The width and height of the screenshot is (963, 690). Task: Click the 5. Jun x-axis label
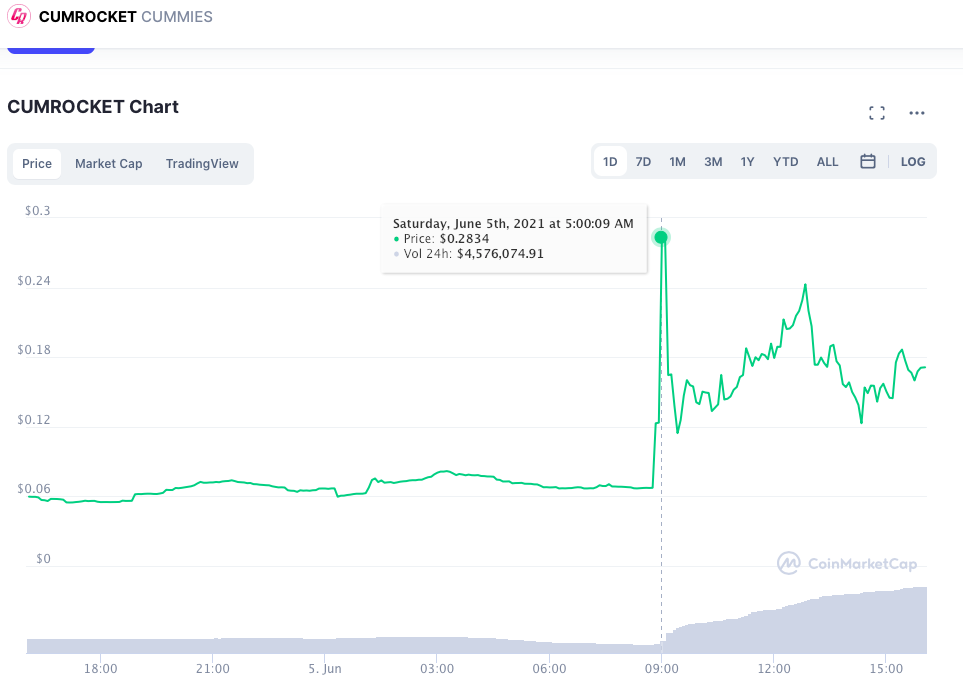tap(325, 668)
